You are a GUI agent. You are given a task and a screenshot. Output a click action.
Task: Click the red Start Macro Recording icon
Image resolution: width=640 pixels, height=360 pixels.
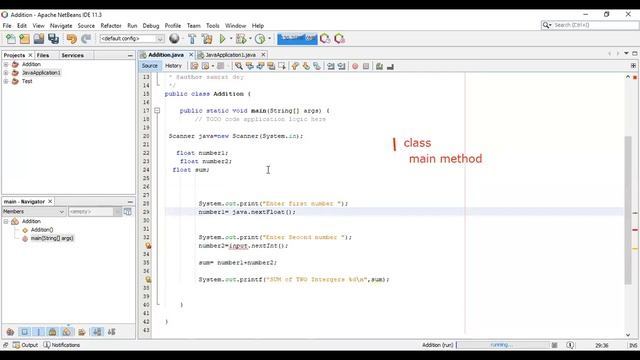tap(355, 66)
